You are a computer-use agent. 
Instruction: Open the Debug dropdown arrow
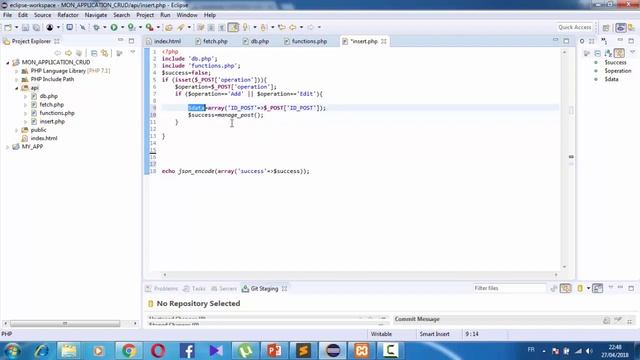pos(104,27)
